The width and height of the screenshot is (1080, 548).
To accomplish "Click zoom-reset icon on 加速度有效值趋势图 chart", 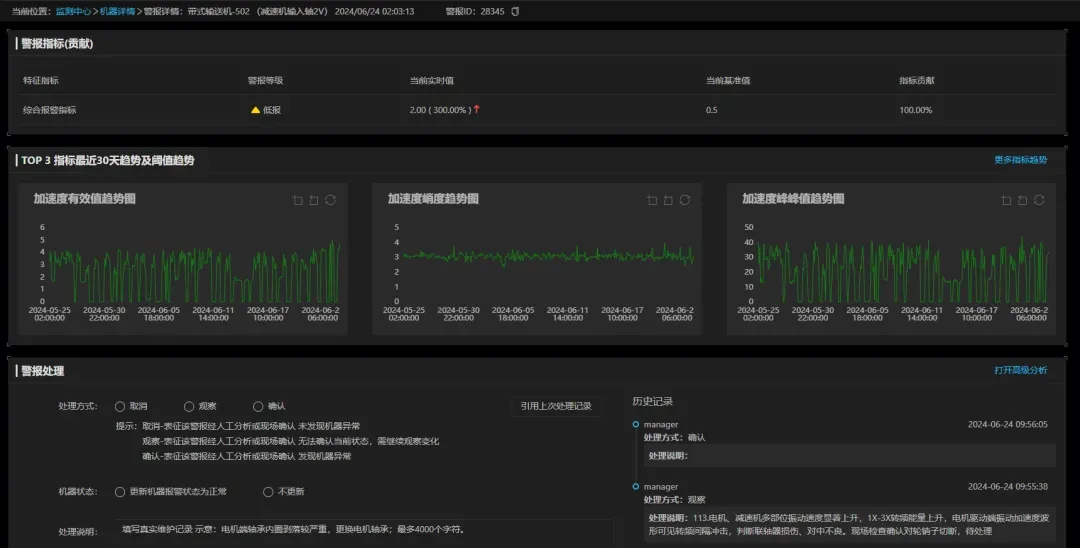I will 313,200.
